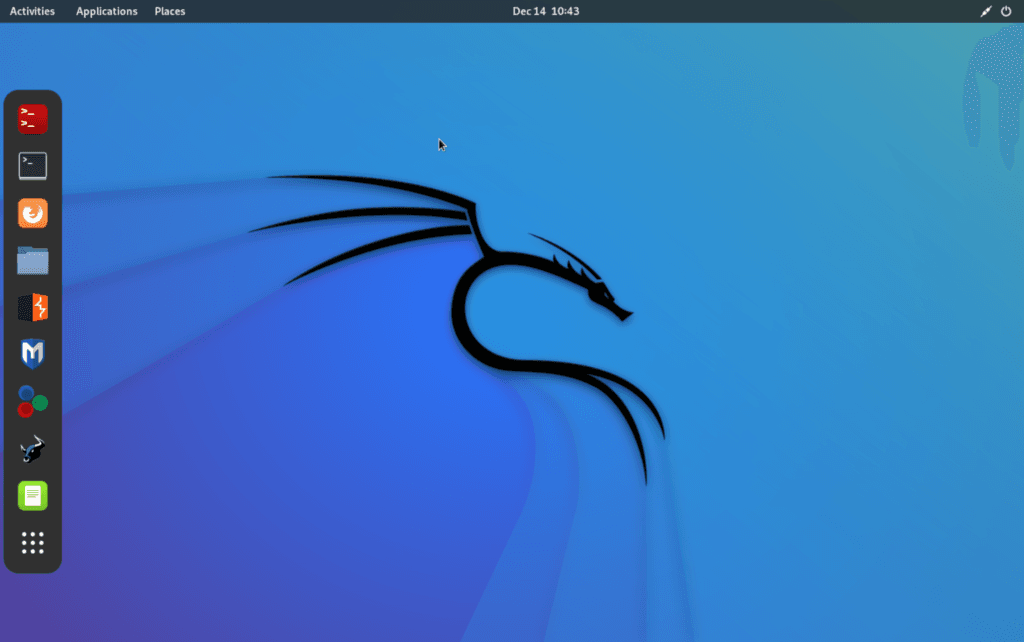This screenshot has width=1024, height=642.
Task: Launch the dark terminal emulator in the dock
Action: pyautogui.click(x=32, y=166)
